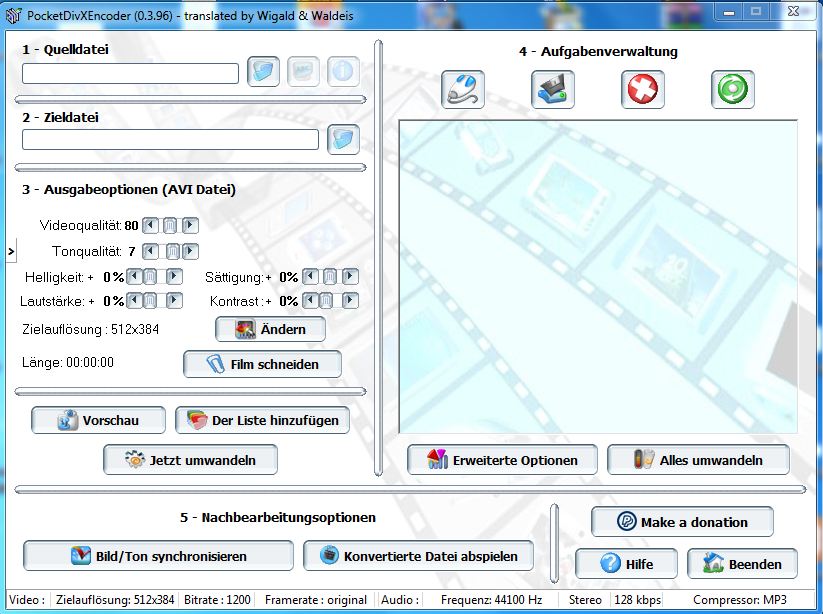Click Der Liste hinzufügen
Image resolution: width=823 pixels, height=614 pixels.
(262, 420)
